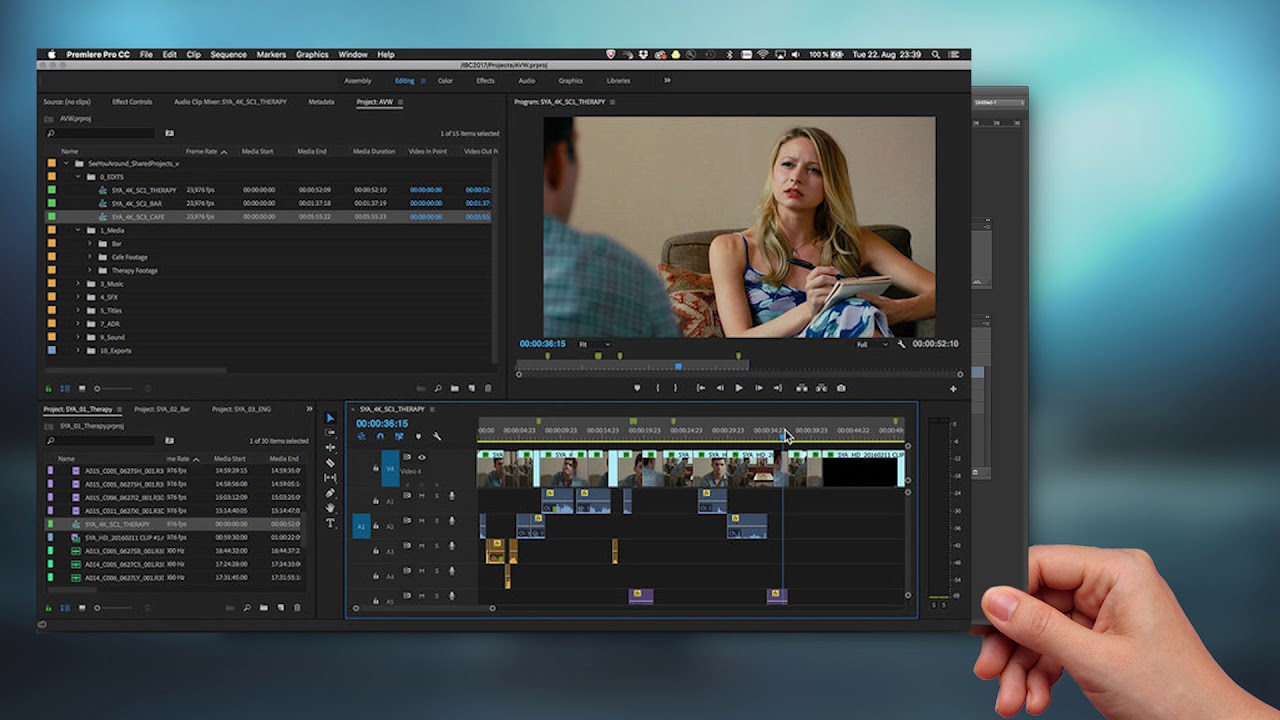Viewport: 1280px width, 720px height.
Task: Show more workspaces chevron
Action: click(x=667, y=80)
